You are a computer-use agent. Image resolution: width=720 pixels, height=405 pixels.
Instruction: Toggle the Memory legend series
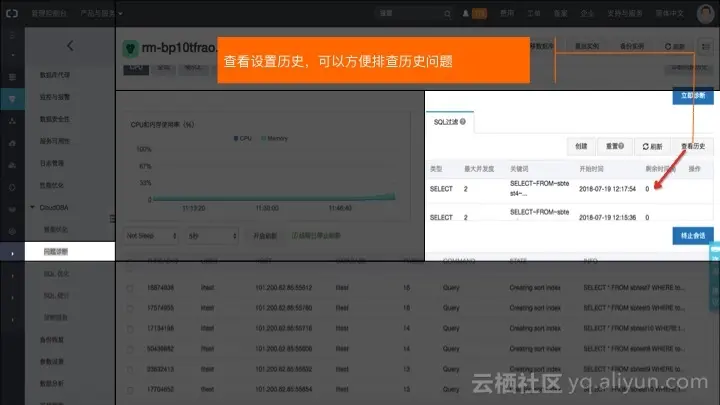[274, 138]
